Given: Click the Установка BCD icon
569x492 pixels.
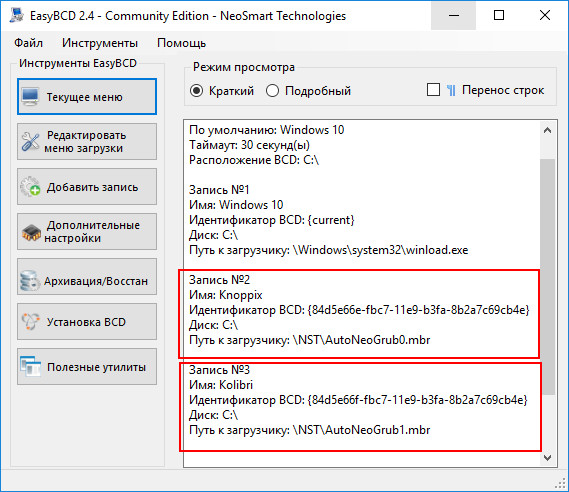Looking at the screenshot, I should tap(30, 321).
